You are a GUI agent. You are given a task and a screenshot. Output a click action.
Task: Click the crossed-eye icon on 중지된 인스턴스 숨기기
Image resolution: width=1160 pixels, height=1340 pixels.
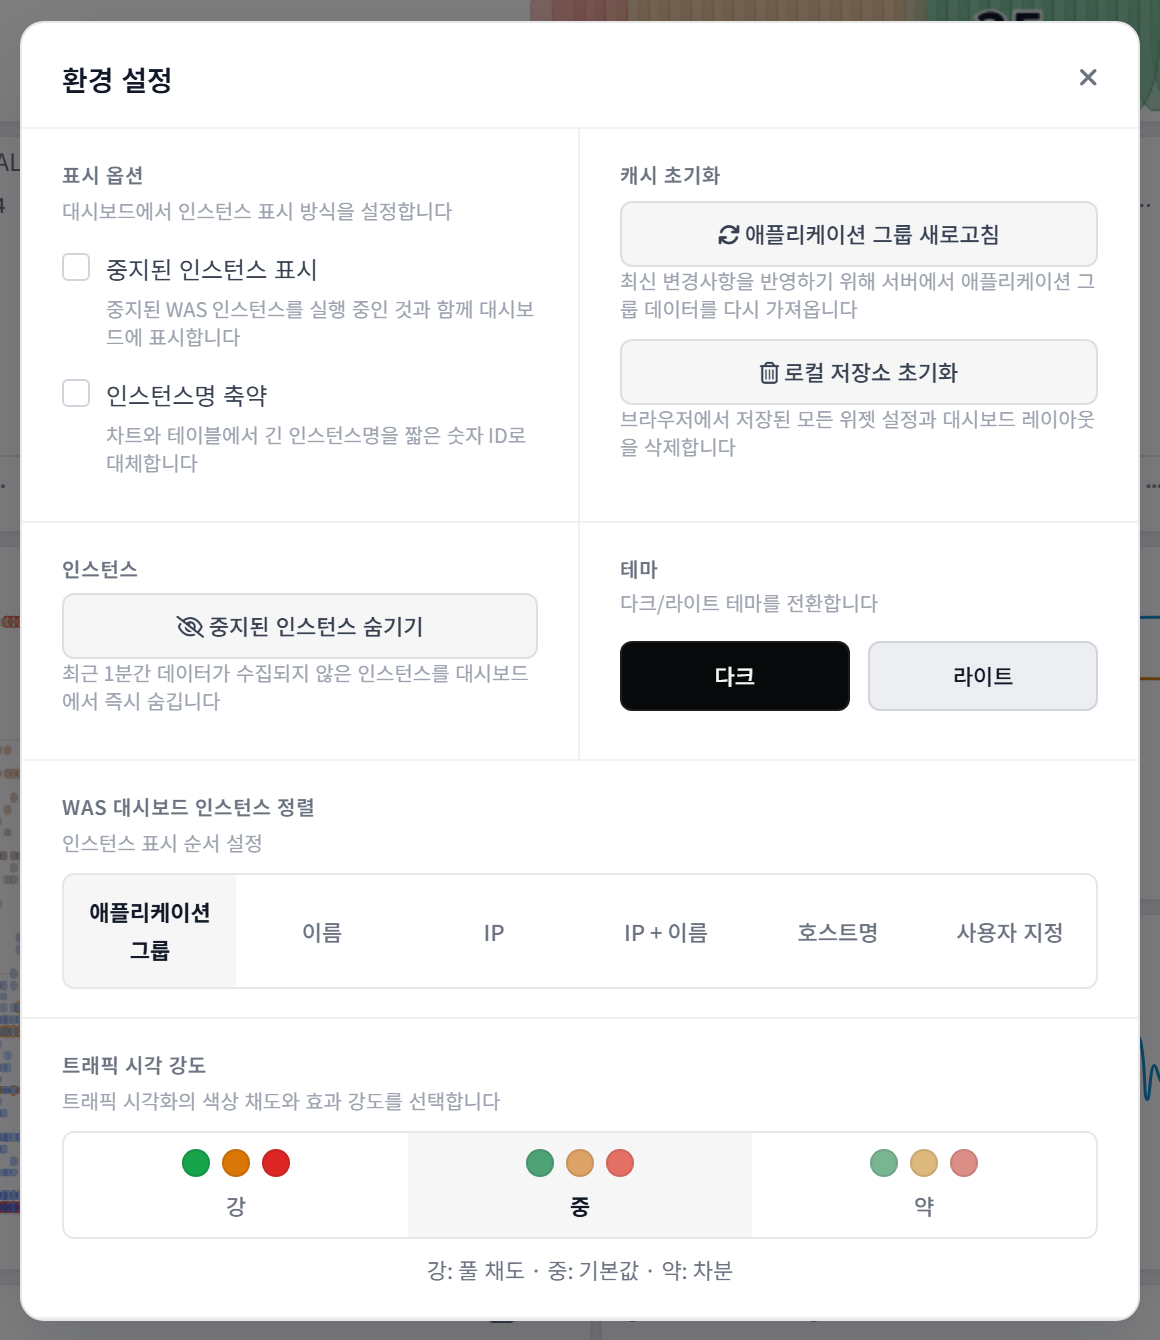point(190,627)
